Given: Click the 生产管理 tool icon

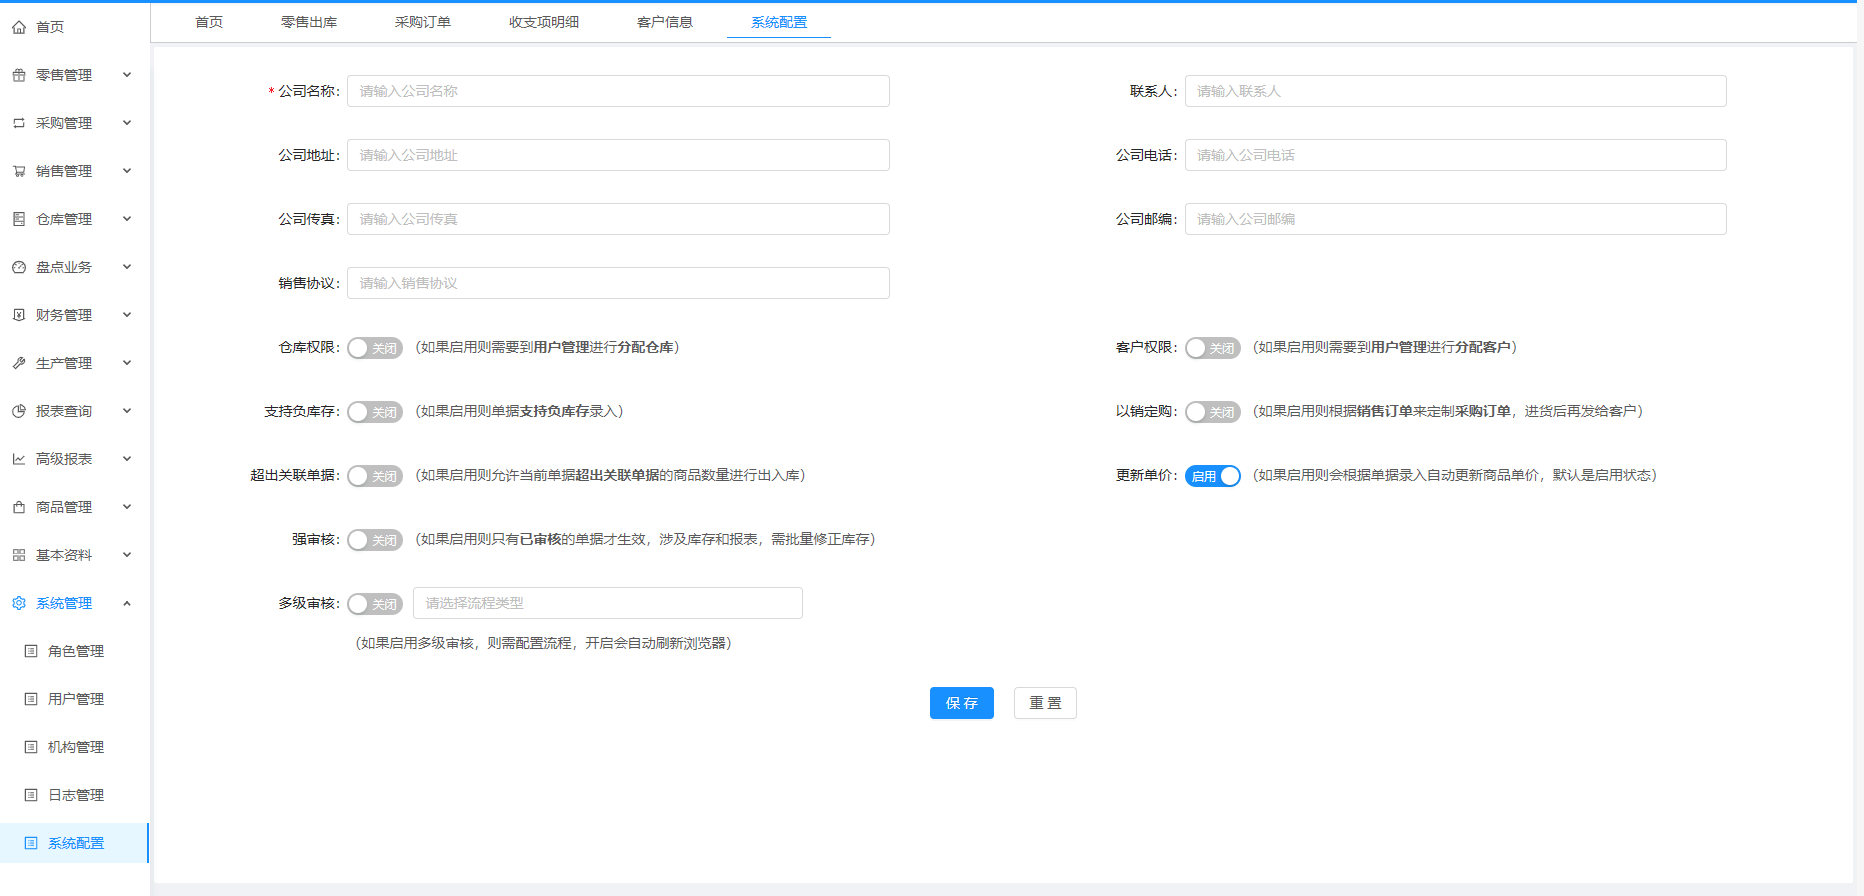Looking at the screenshot, I should click(x=19, y=363).
